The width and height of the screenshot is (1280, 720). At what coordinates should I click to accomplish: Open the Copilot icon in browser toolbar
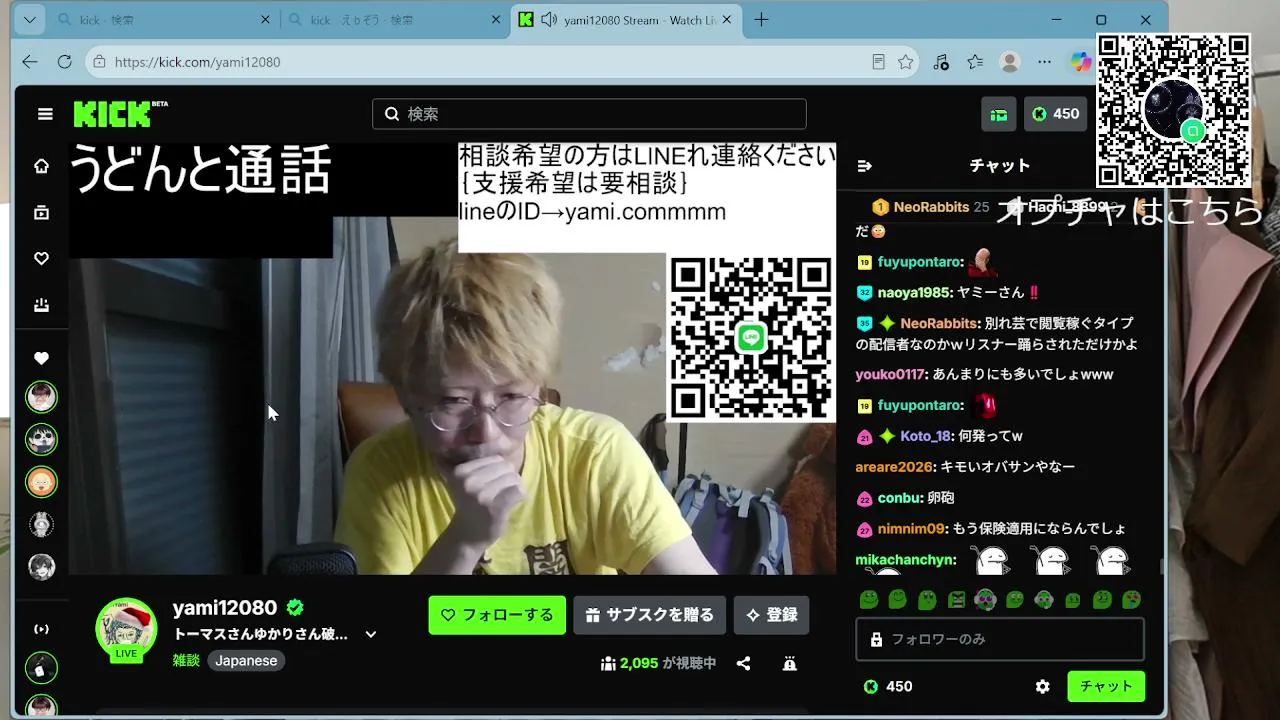click(x=1080, y=62)
